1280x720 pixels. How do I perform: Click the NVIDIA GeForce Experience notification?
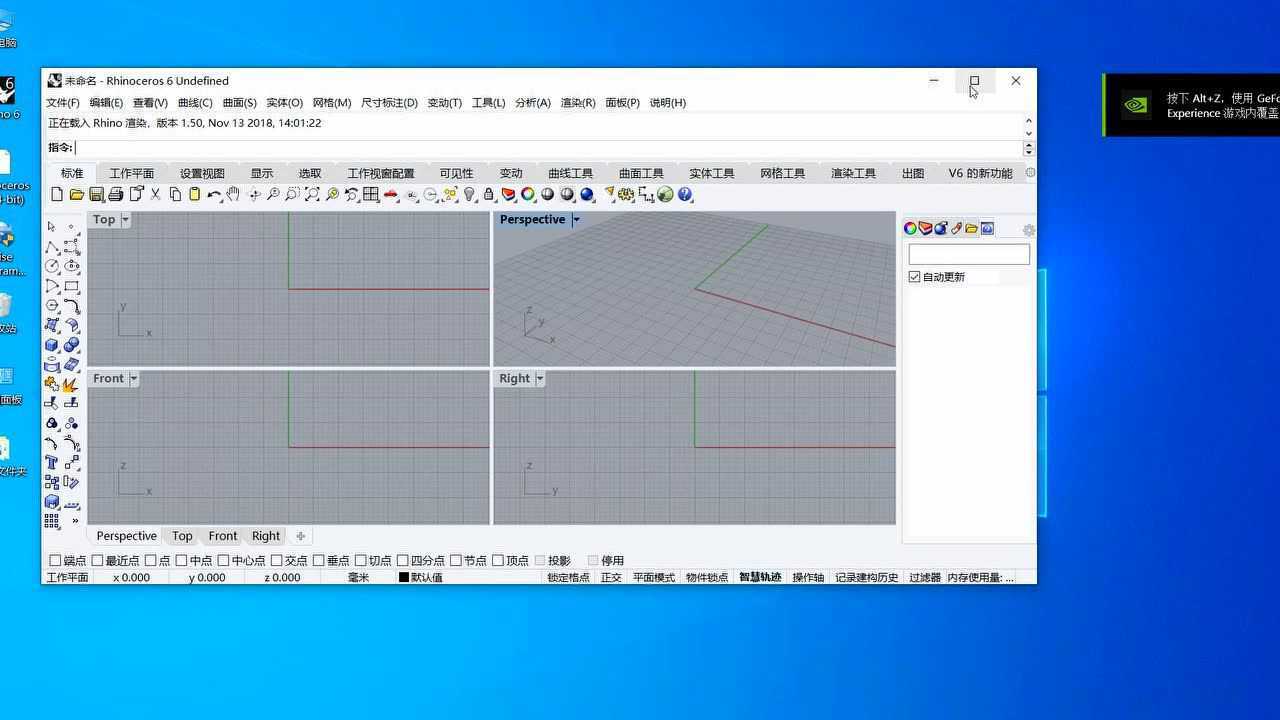pyautogui.click(x=1192, y=105)
